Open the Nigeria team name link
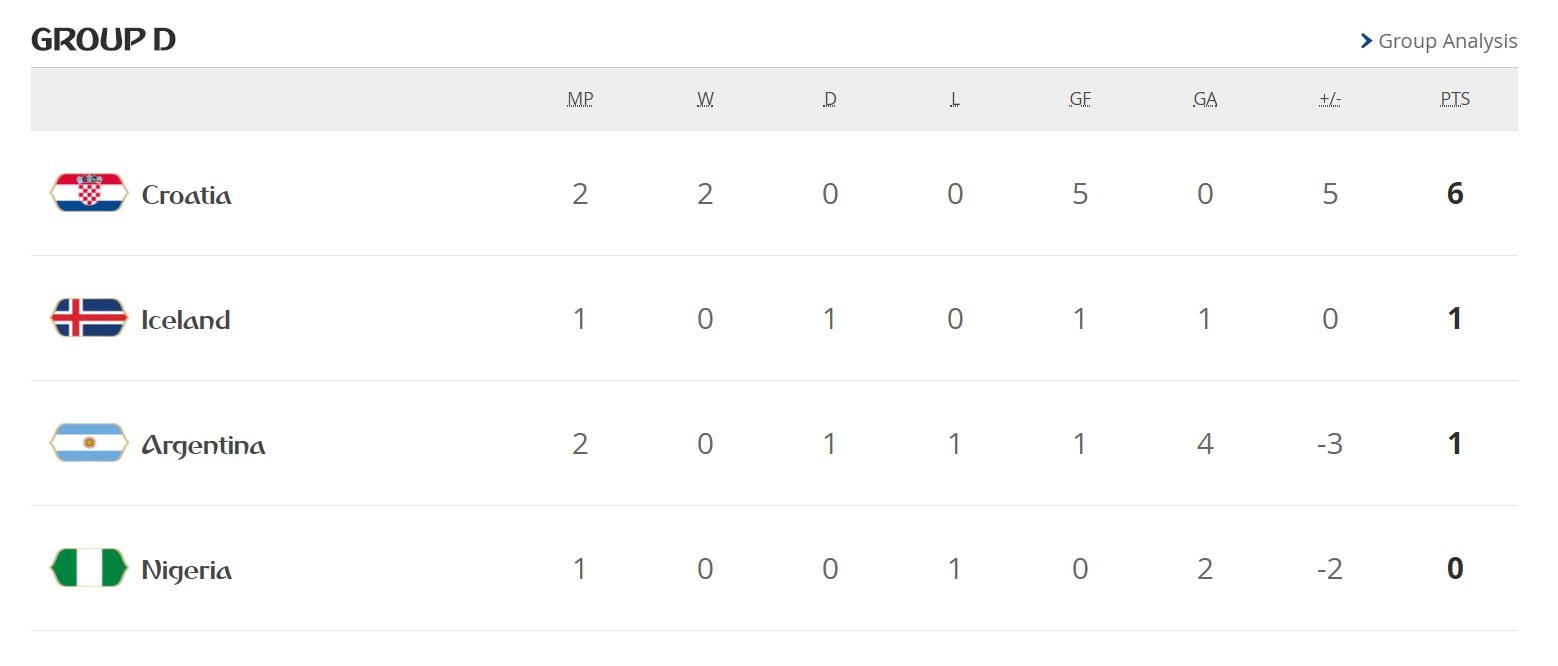1558x666 pixels. [x=187, y=570]
